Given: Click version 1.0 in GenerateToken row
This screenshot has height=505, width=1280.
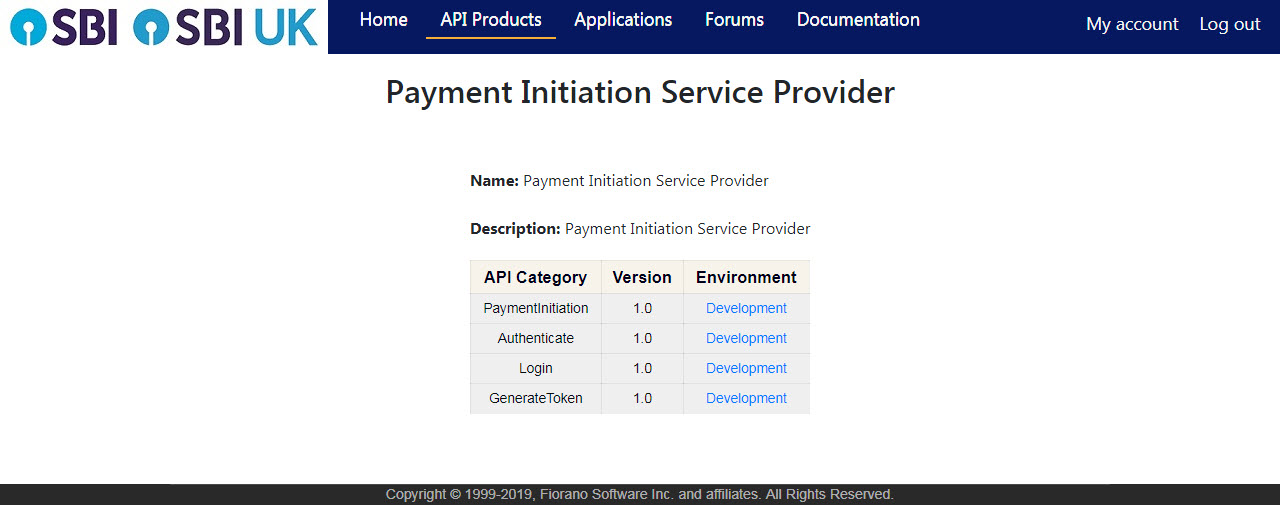Looking at the screenshot, I should (642, 398).
